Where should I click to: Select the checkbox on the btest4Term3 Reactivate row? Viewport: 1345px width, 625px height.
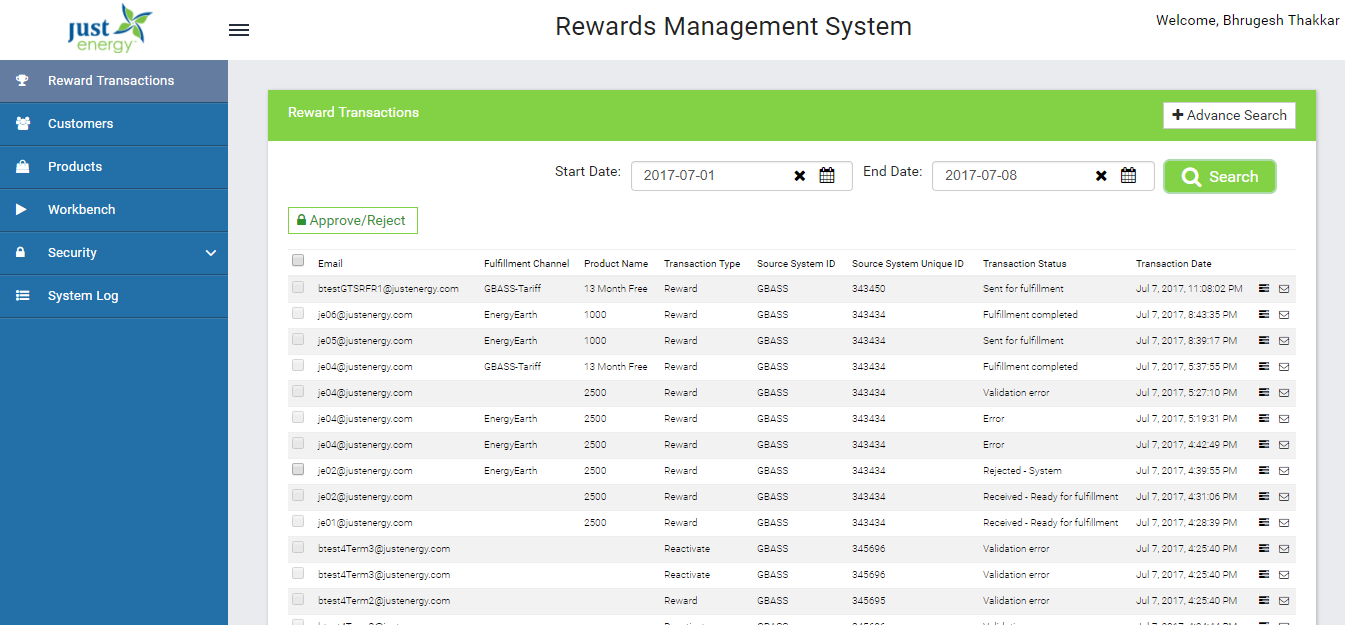pyautogui.click(x=298, y=548)
